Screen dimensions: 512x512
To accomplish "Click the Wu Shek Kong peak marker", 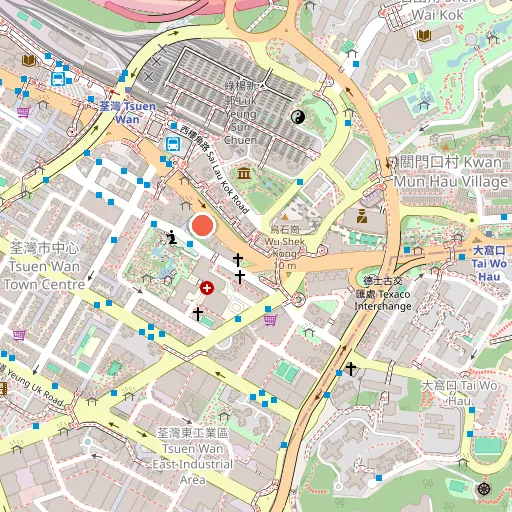I will click(x=285, y=217).
